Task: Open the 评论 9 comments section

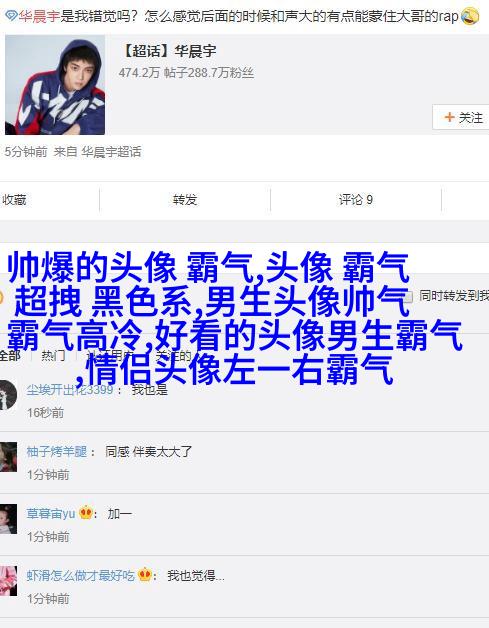Action: click(x=356, y=199)
